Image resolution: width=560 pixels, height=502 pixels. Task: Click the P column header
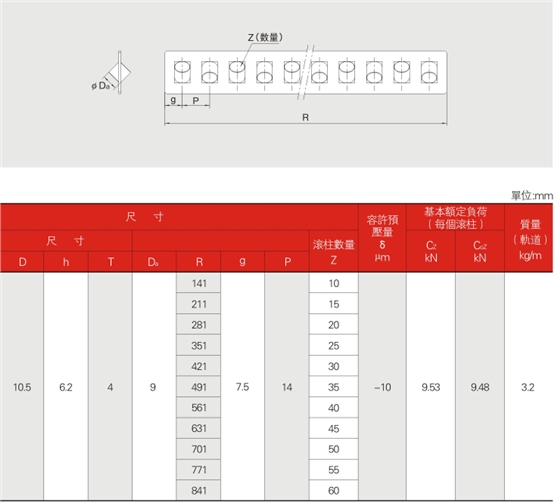click(x=287, y=262)
